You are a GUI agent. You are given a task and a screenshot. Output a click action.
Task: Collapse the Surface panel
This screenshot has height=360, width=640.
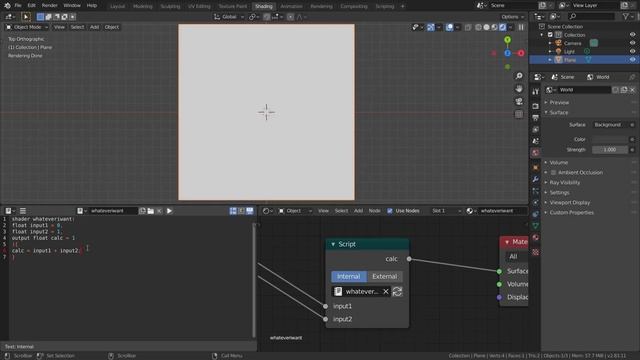pos(558,113)
